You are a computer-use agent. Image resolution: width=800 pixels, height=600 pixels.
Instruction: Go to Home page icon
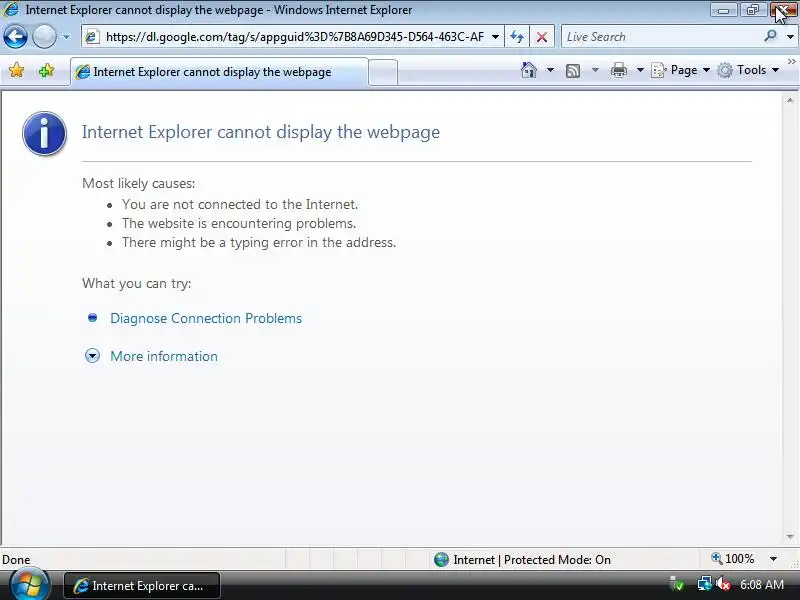pos(529,70)
